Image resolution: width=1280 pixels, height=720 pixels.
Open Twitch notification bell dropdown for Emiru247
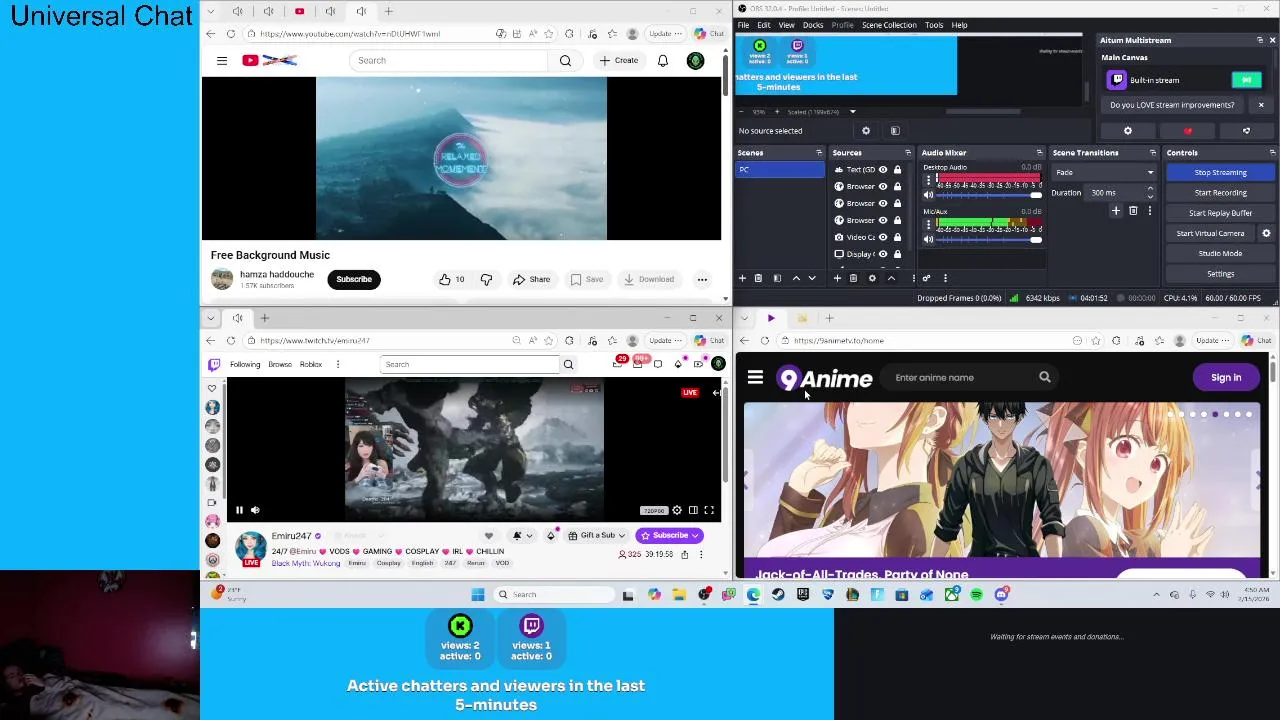click(x=522, y=535)
